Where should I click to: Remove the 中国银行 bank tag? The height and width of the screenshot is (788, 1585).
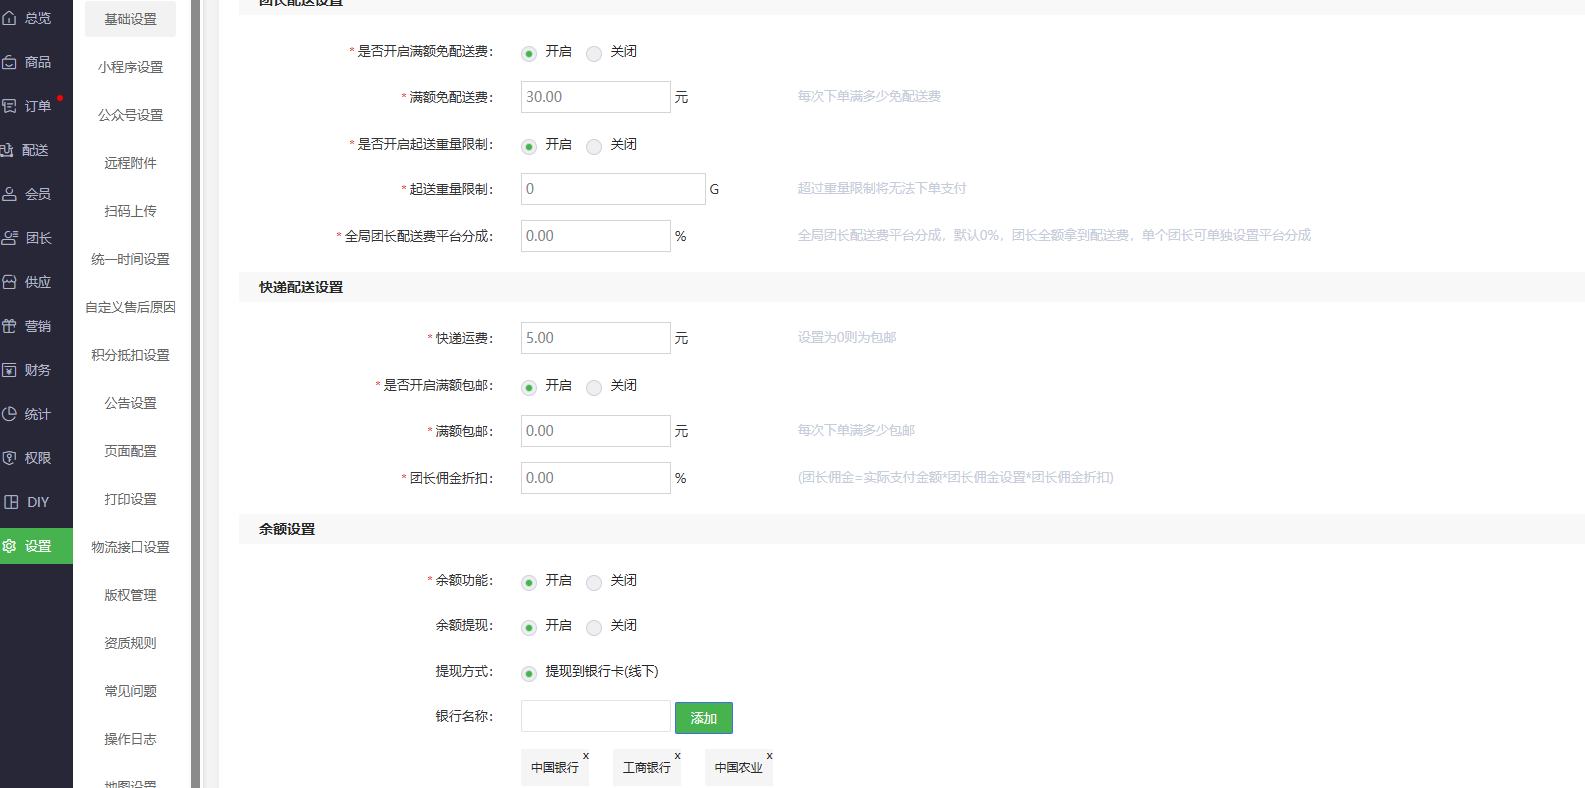586,756
